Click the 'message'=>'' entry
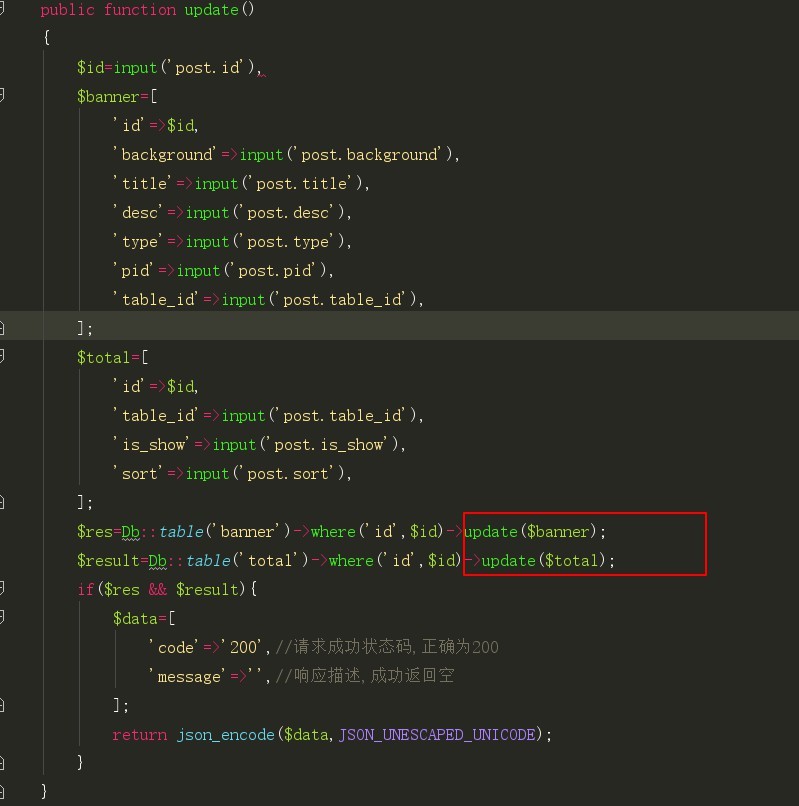This screenshot has height=806, width=799. (205, 676)
